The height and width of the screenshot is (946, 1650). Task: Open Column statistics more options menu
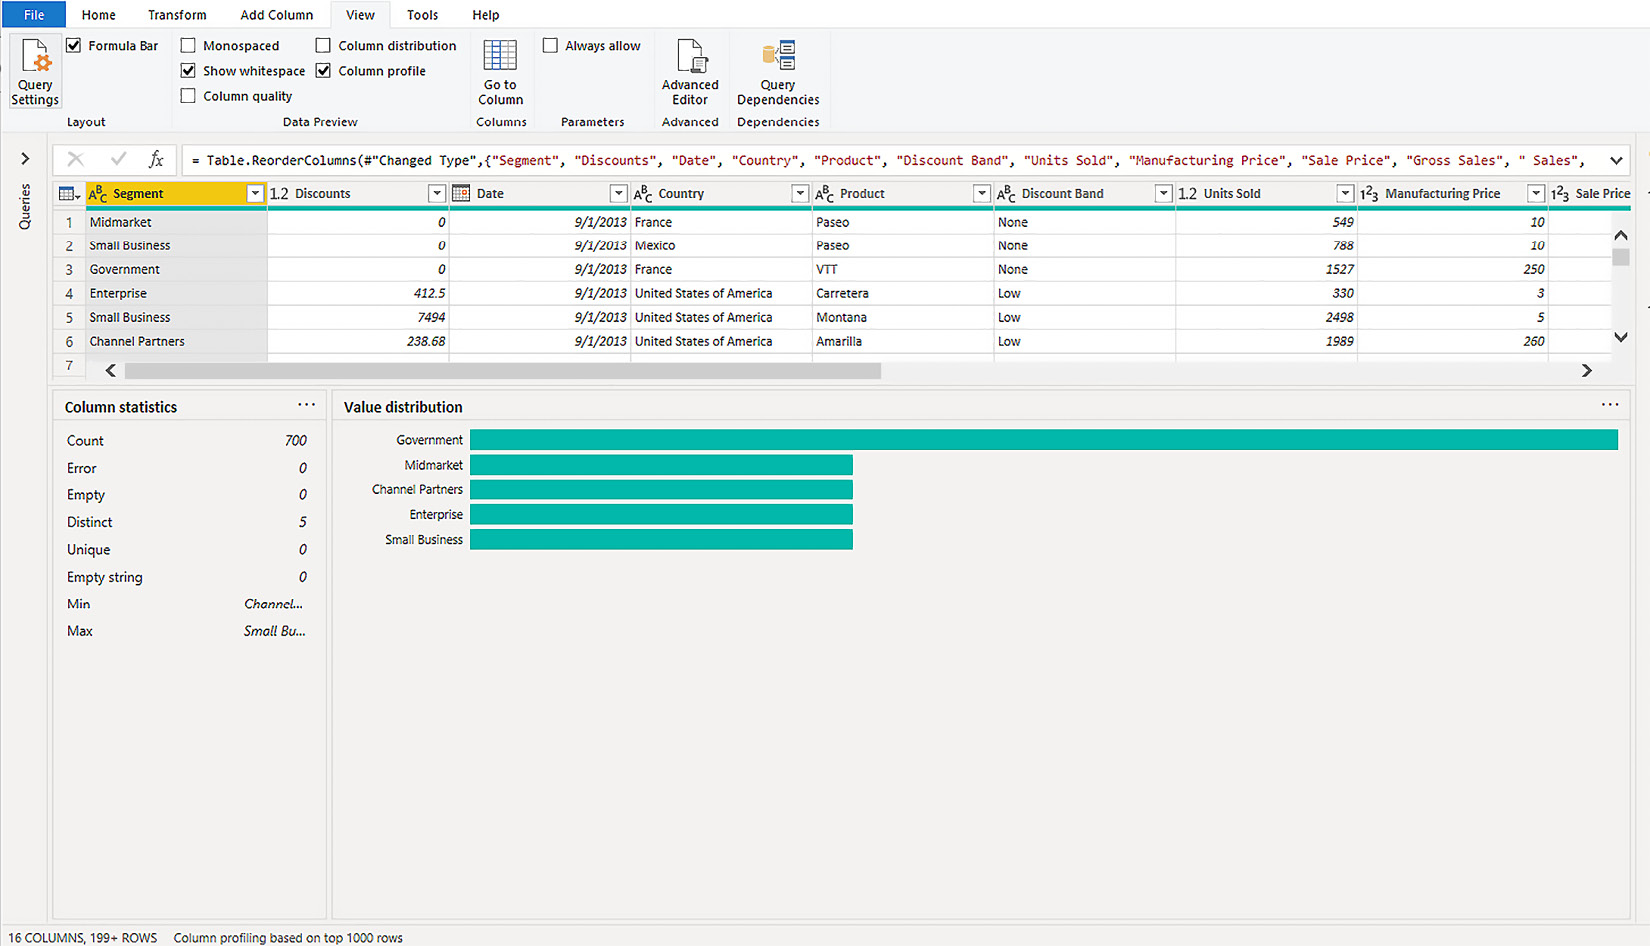pyautogui.click(x=306, y=405)
